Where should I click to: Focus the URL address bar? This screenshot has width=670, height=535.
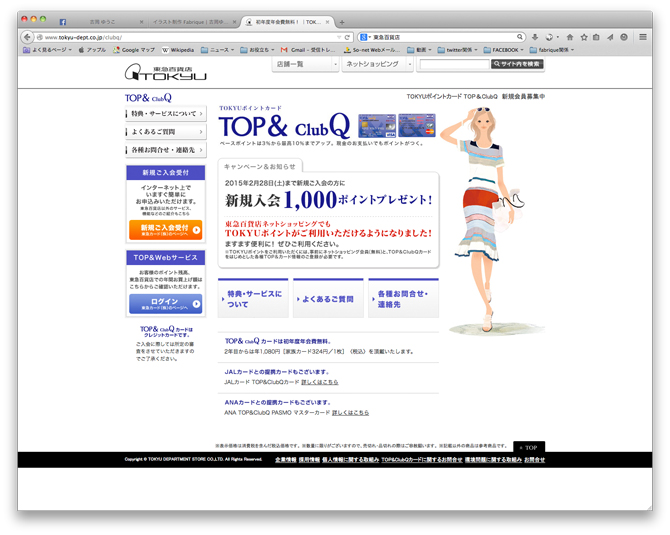188,37
